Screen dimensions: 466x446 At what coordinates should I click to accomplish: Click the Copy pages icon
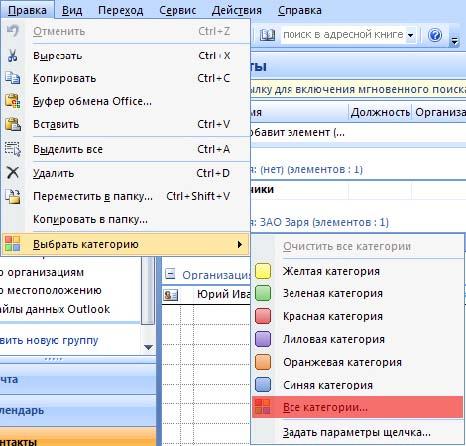pyautogui.click(x=13, y=78)
